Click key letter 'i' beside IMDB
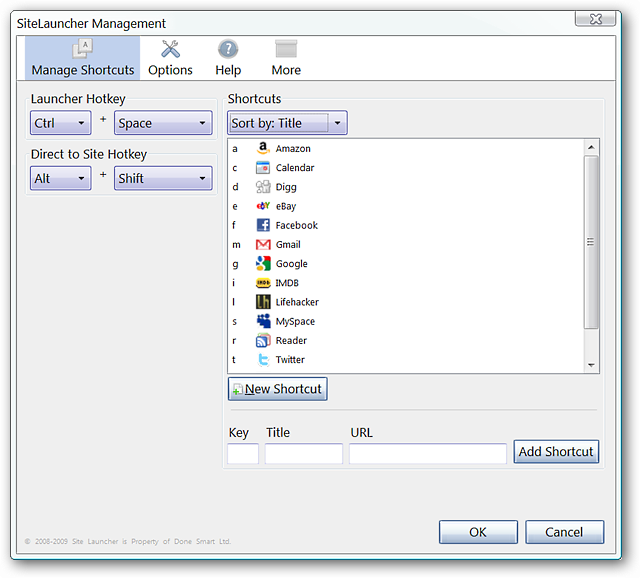Image resolution: width=640 pixels, height=578 pixels. coord(233,283)
